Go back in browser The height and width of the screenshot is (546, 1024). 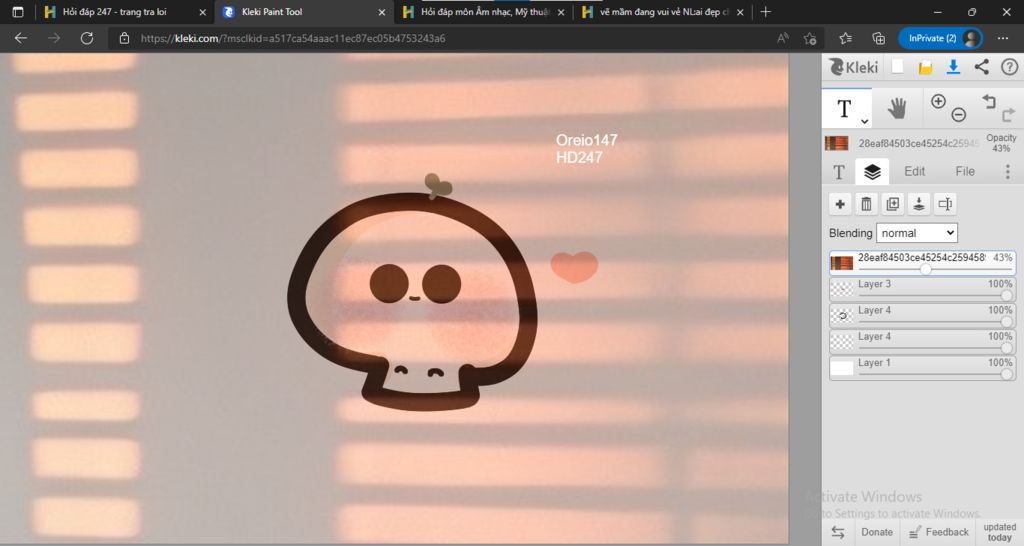[21, 39]
